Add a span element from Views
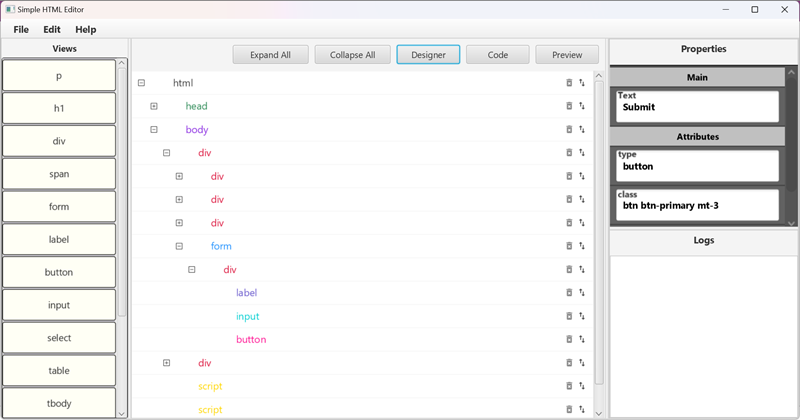 pyautogui.click(x=59, y=174)
